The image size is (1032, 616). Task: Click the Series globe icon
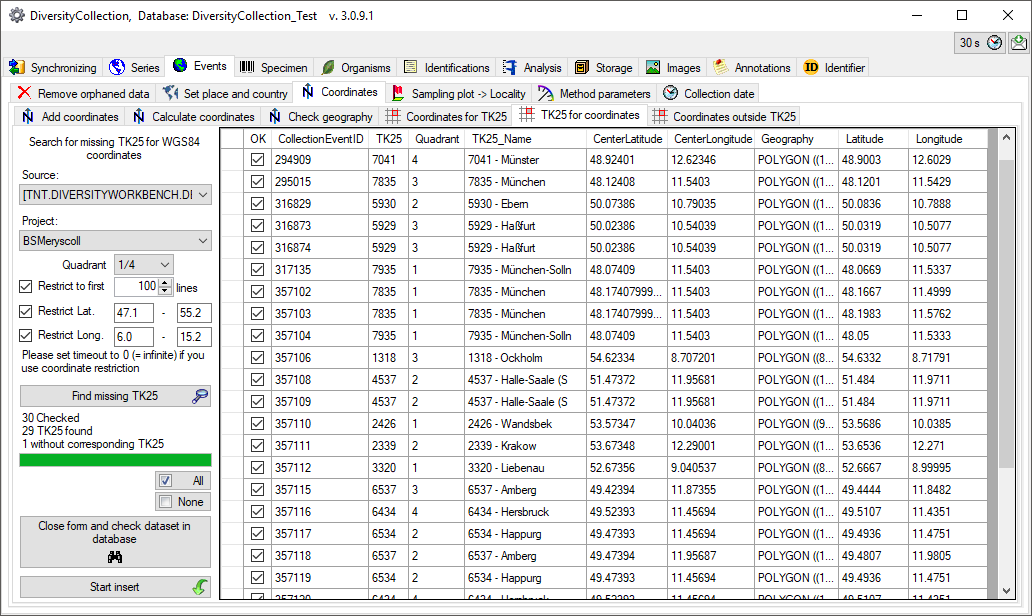pyautogui.click(x=117, y=67)
